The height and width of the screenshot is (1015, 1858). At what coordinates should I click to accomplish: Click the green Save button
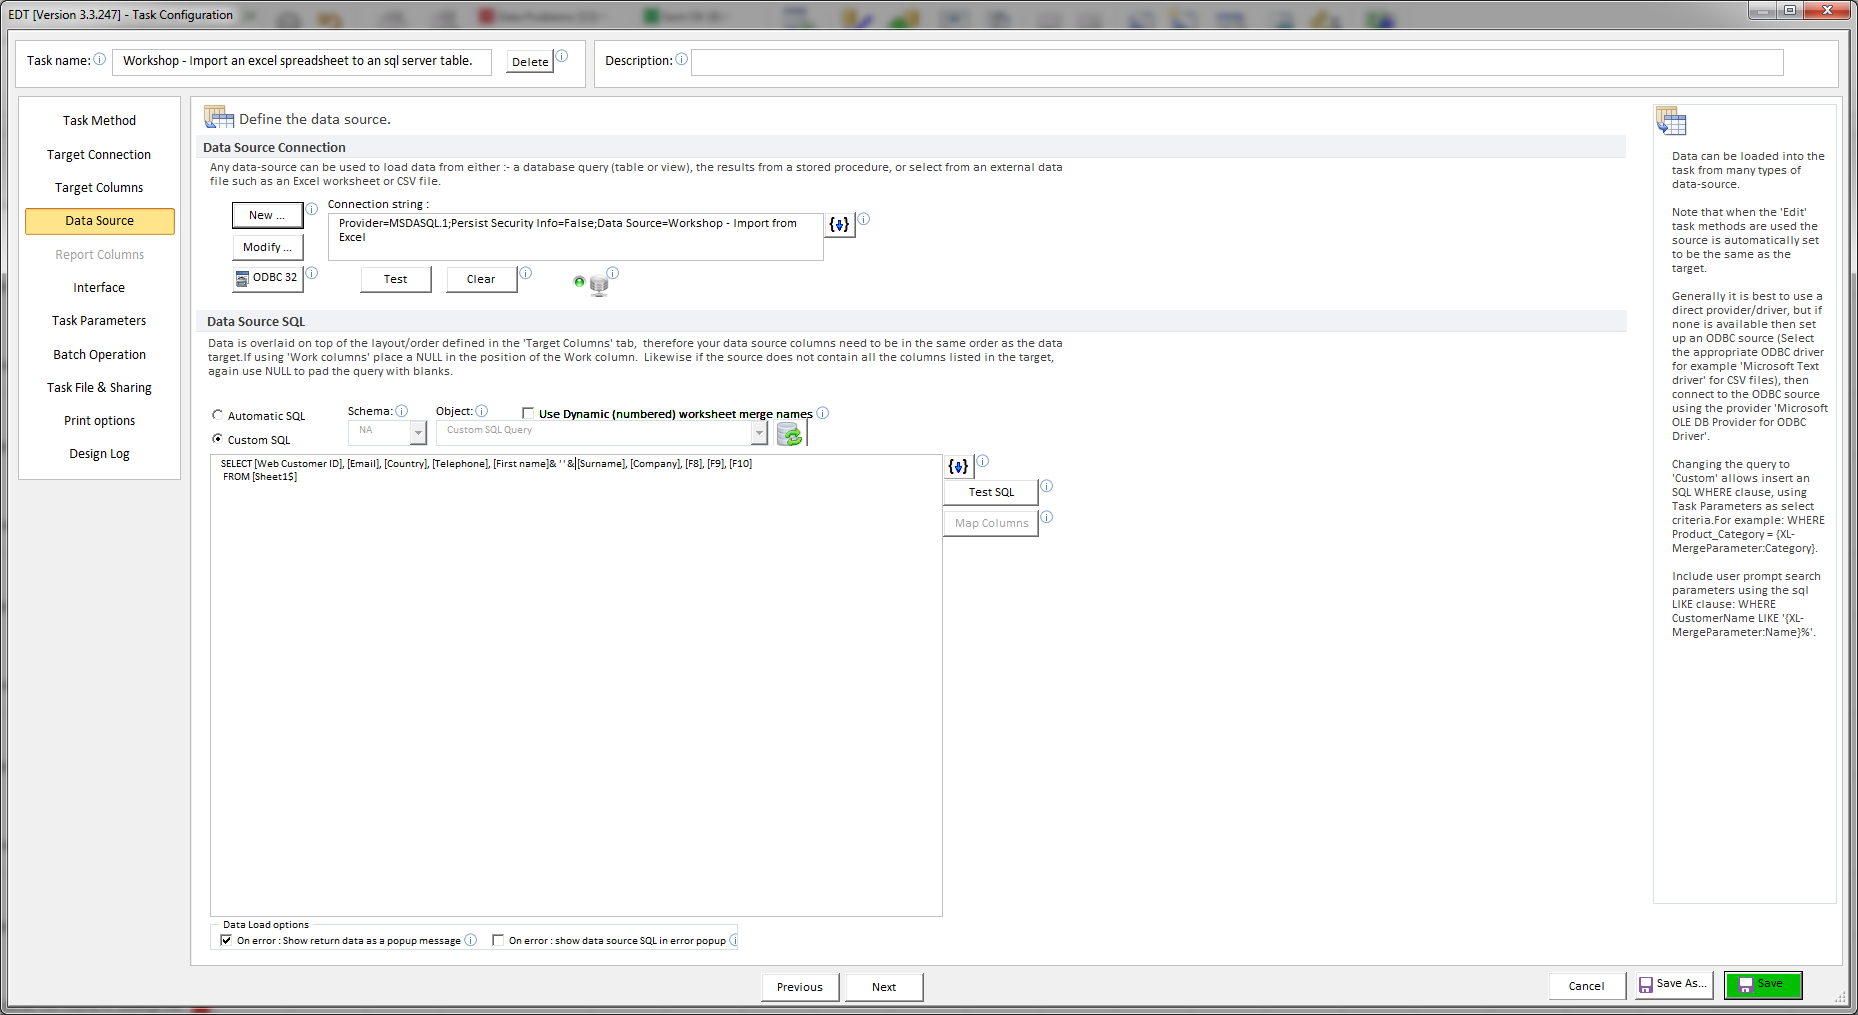pyautogui.click(x=1762, y=985)
